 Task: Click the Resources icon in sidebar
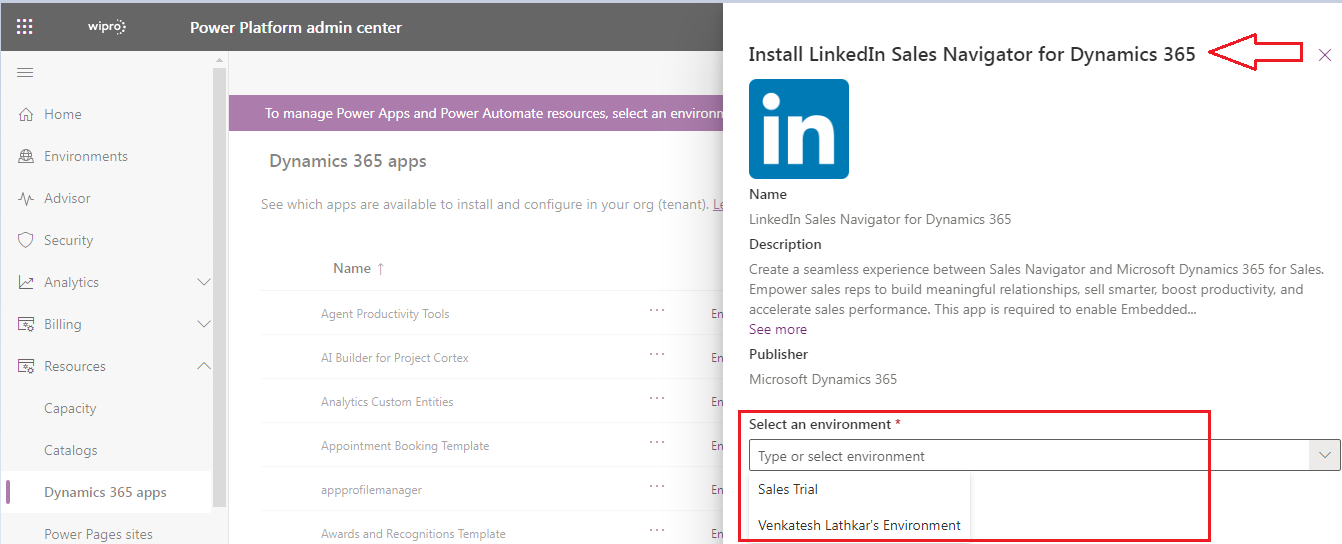coord(26,366)
